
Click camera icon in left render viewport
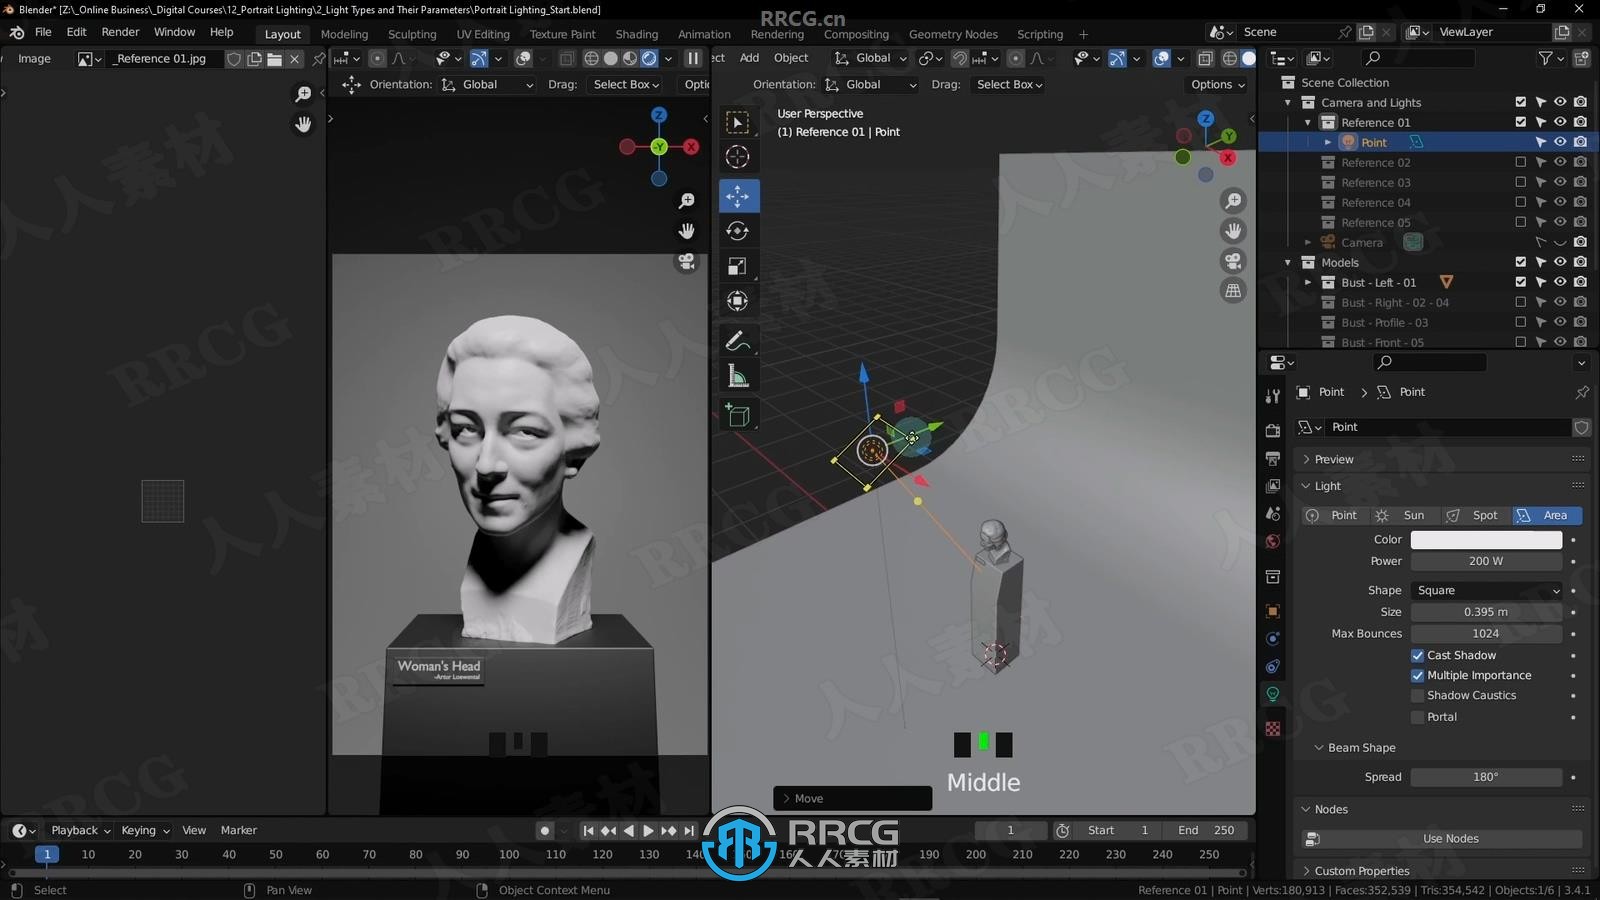coord(687,262)
